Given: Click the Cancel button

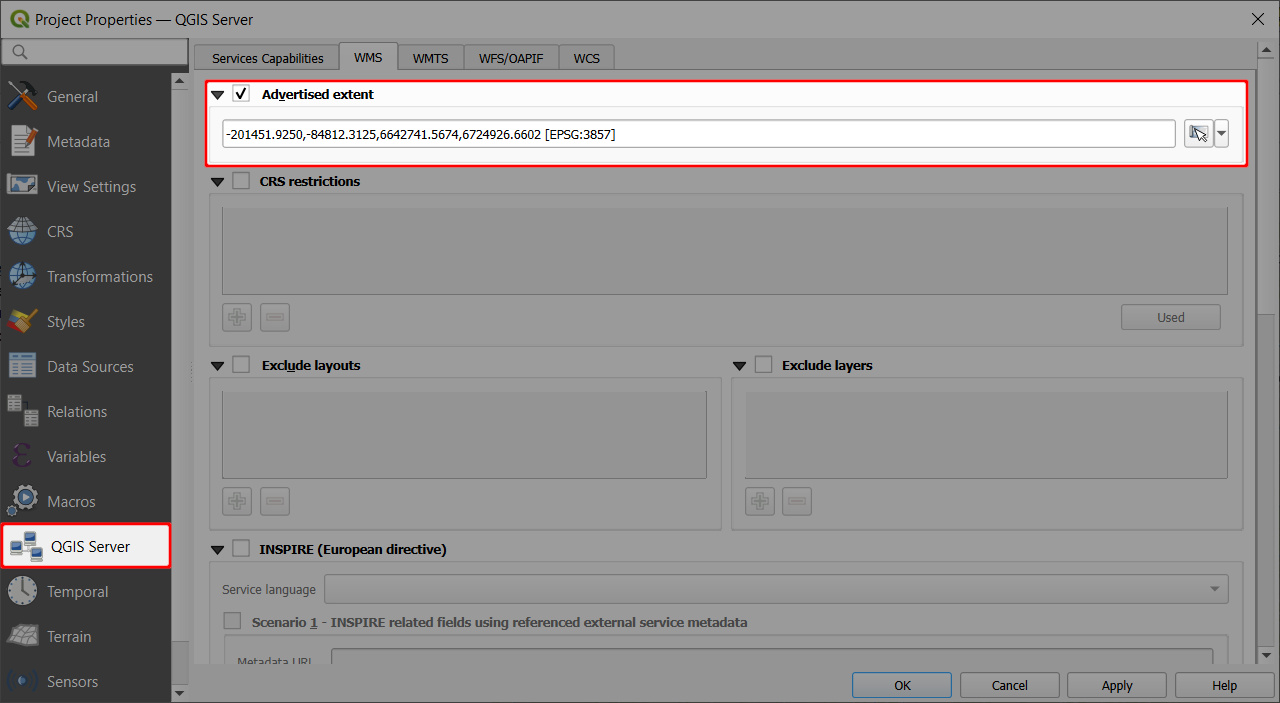Looking at the screenshot, I should [1010, 685].
